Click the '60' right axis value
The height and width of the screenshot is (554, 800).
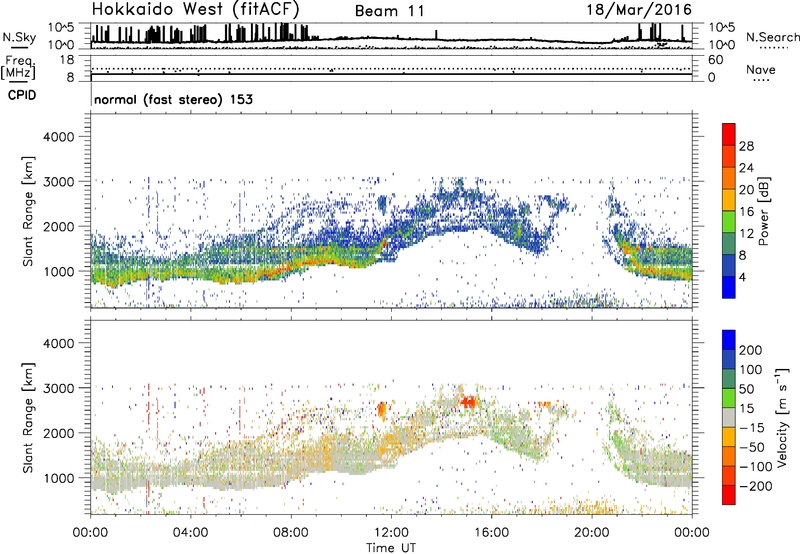715,60
